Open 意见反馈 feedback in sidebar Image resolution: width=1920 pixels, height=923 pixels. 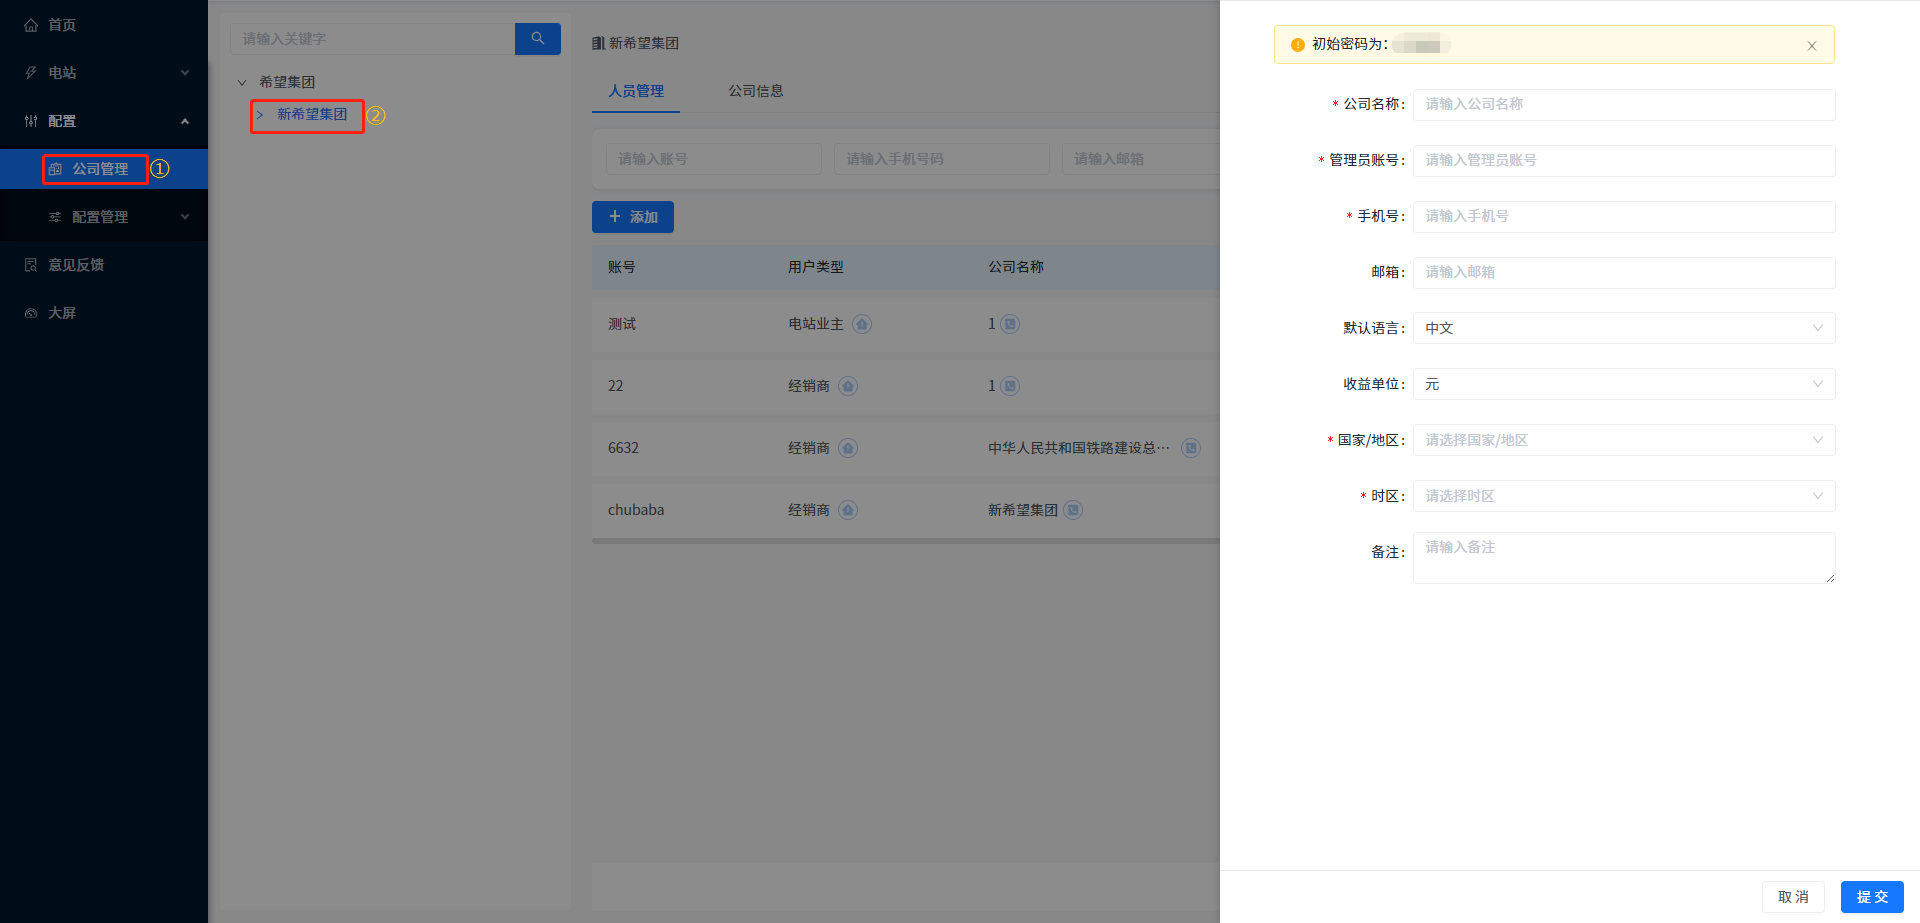point(76,265)
